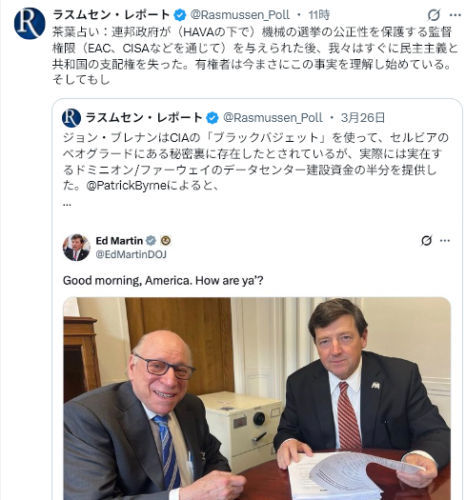Open the @EdMartinDOJ handle
This screenshot has width=466, height=500.
click(131, 255)
